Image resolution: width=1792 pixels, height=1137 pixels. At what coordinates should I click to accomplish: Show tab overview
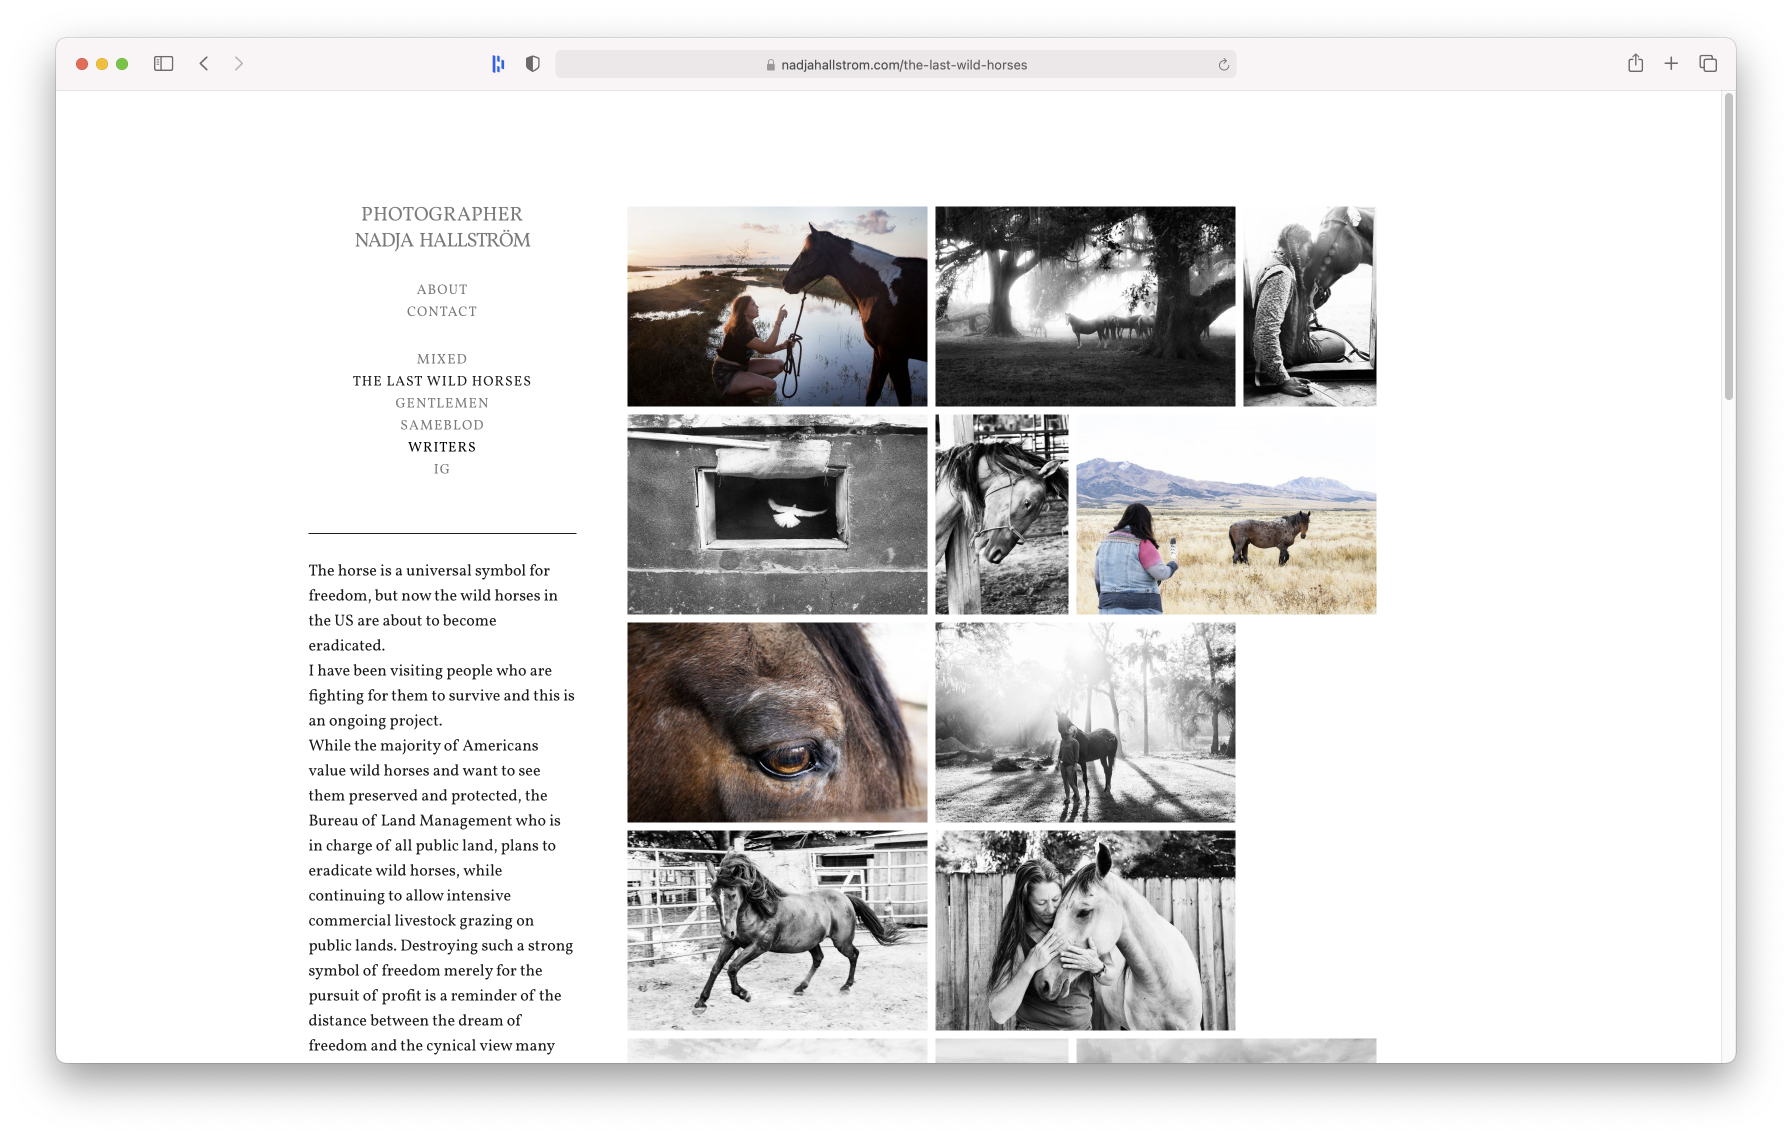[x=1708, y=64]
